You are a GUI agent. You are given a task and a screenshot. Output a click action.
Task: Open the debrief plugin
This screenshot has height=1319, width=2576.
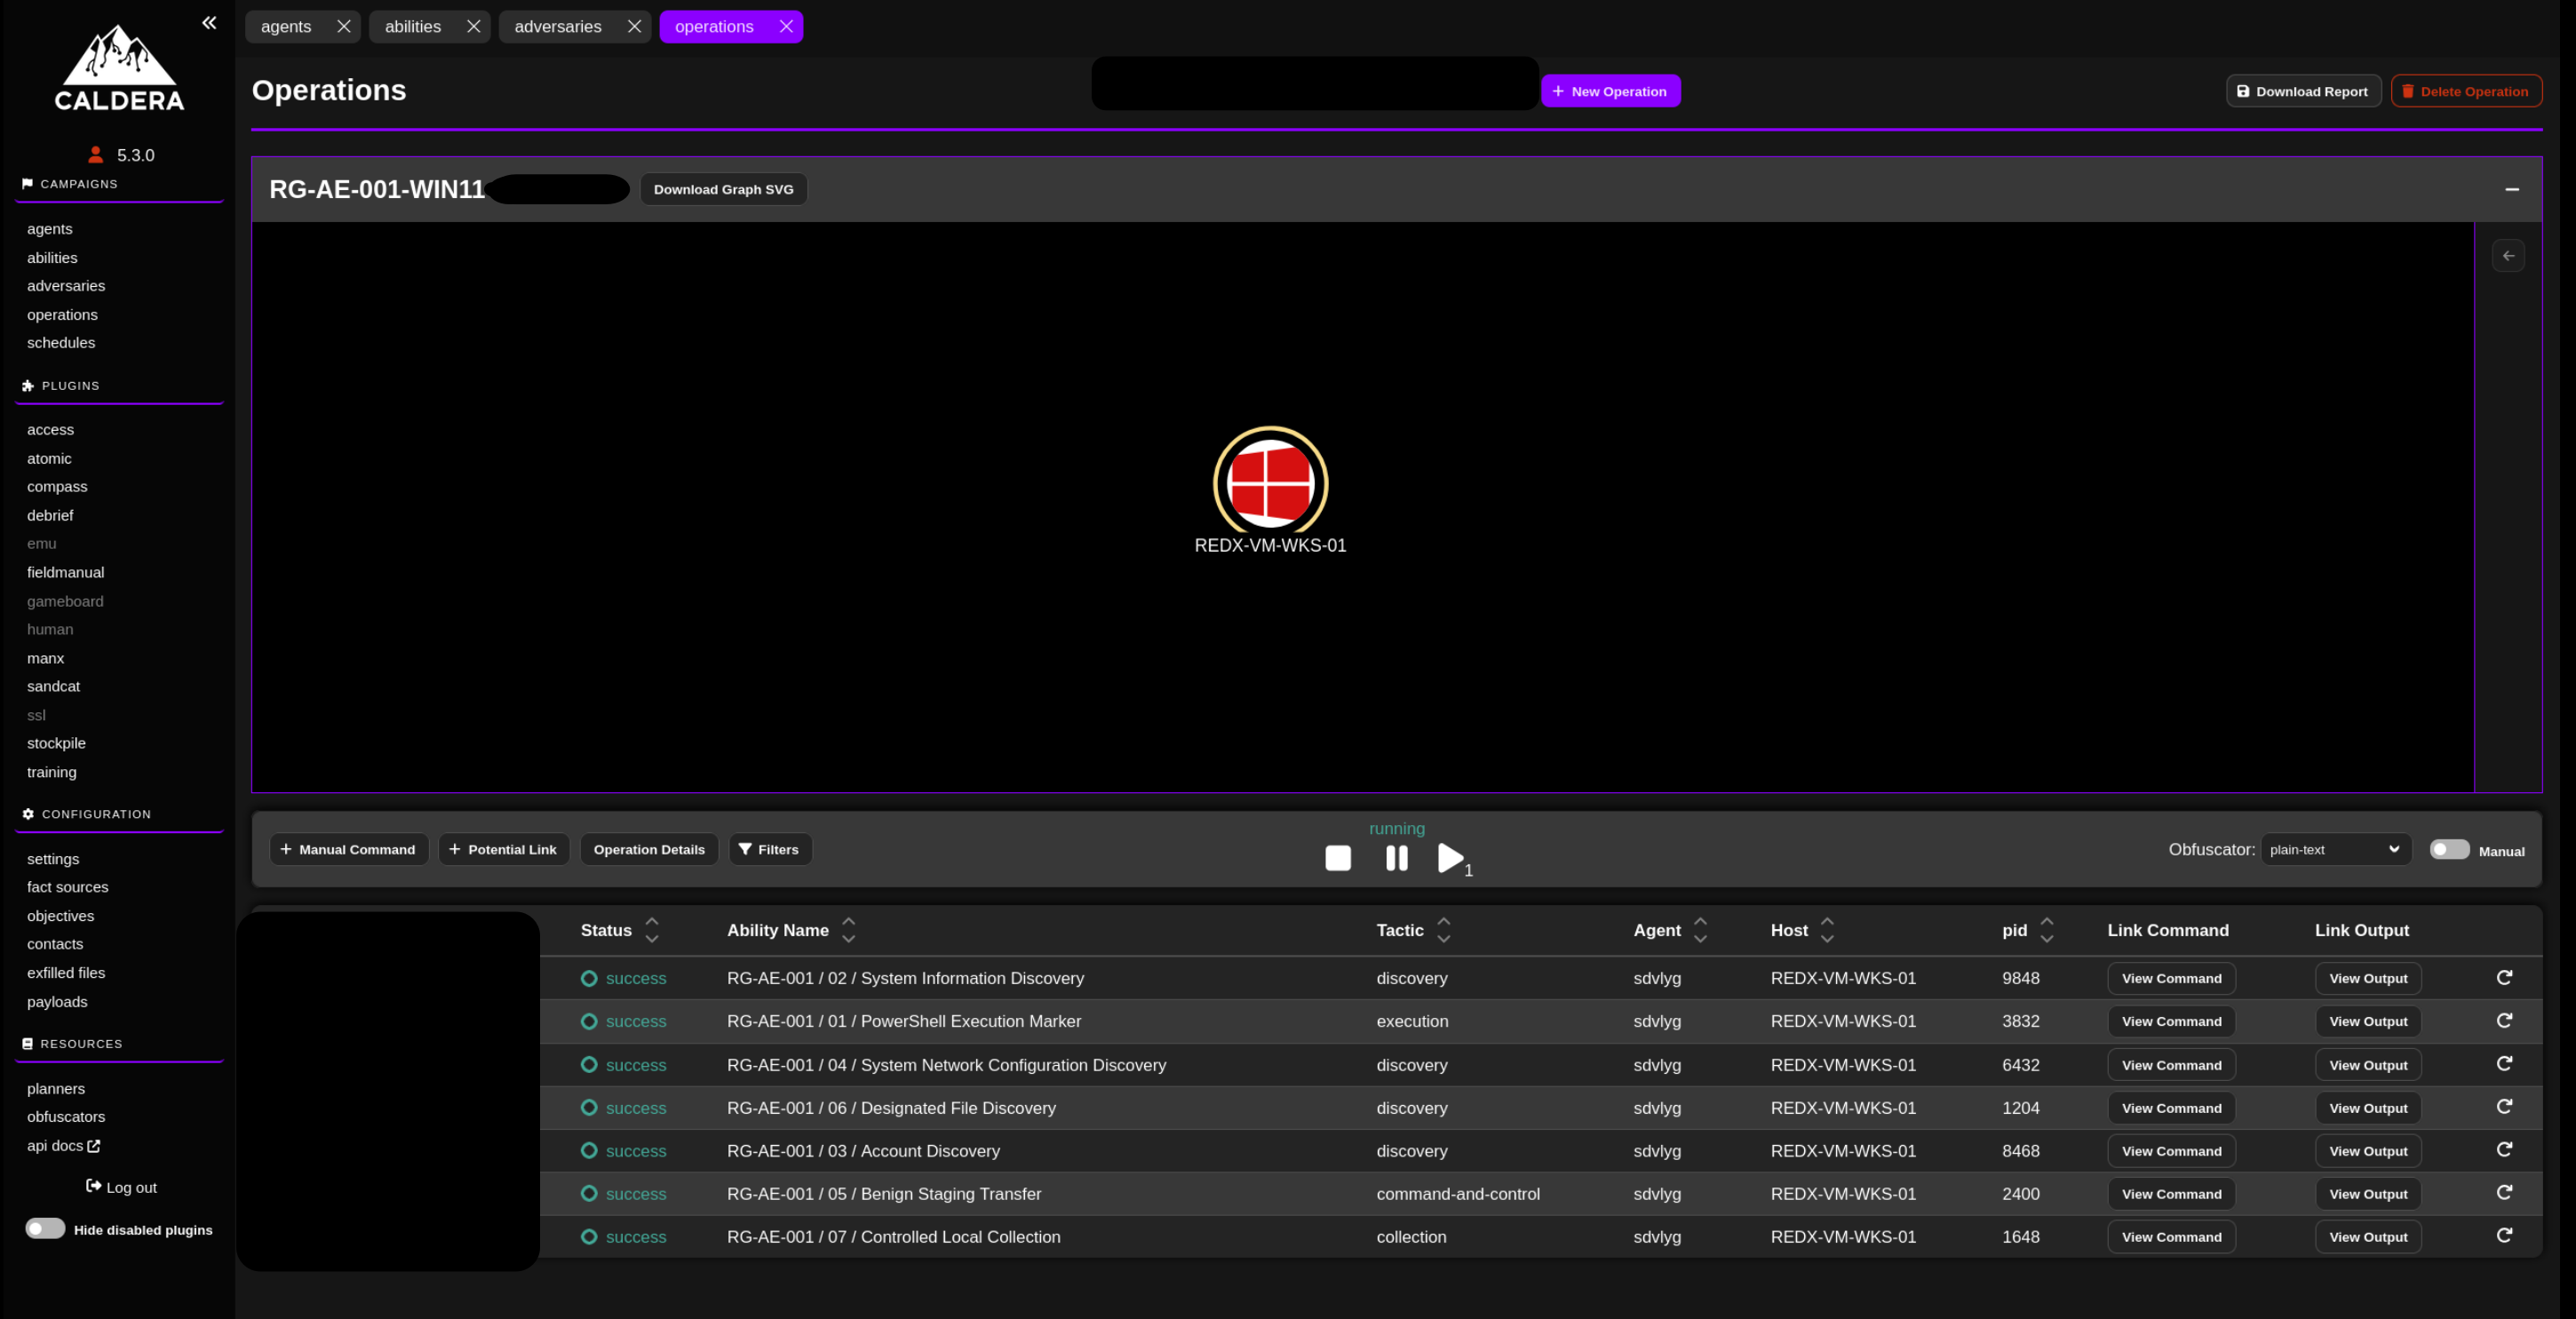click(50, 516)
